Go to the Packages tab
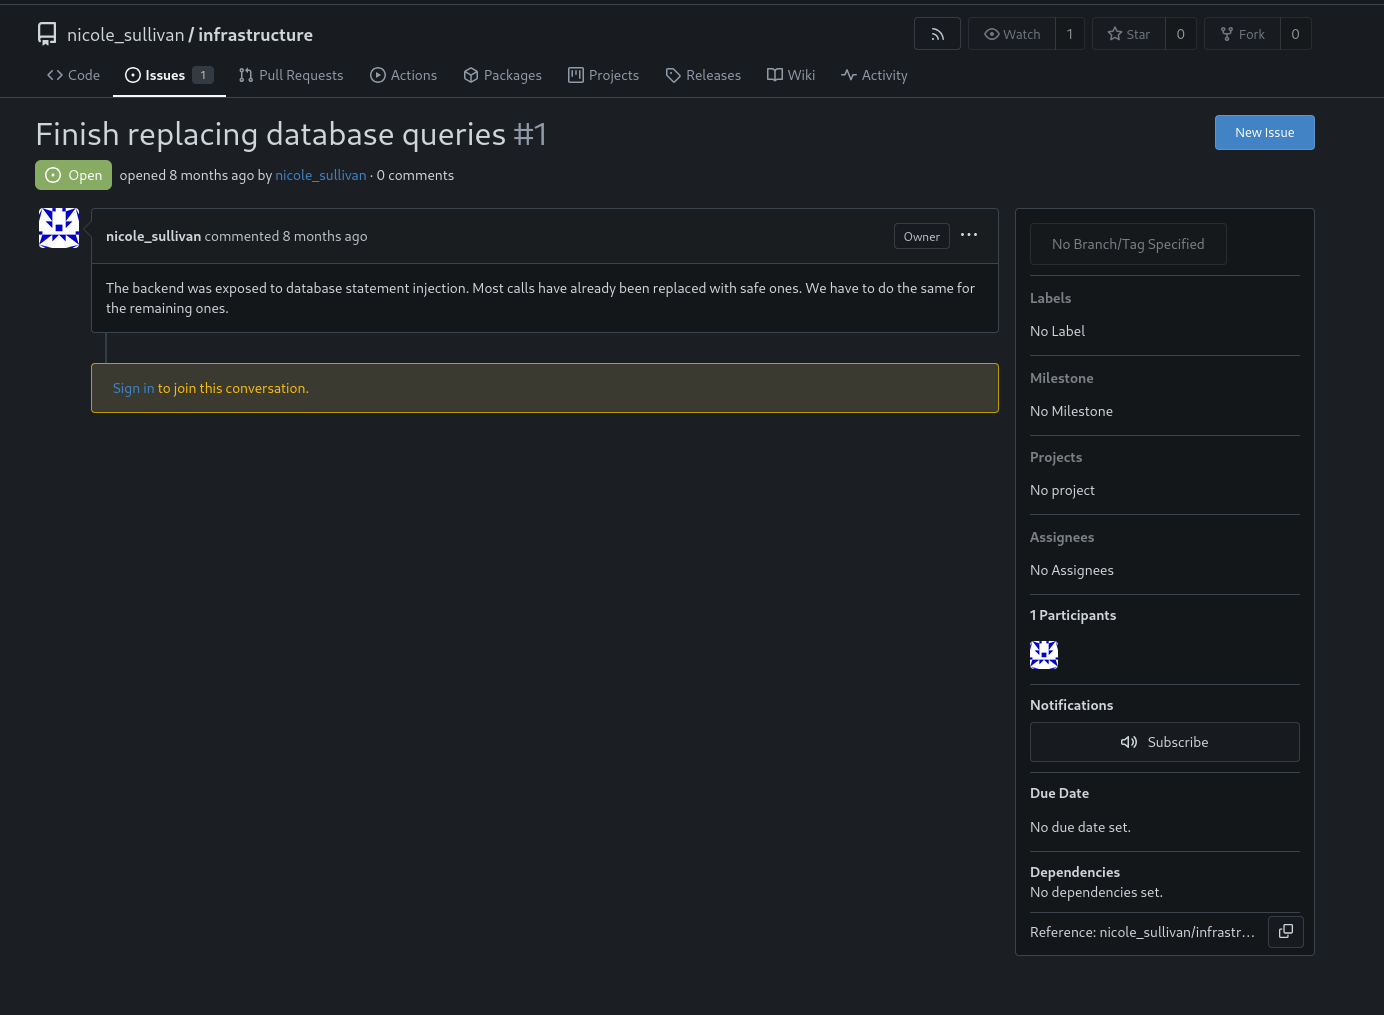 [x=503, y=75]
